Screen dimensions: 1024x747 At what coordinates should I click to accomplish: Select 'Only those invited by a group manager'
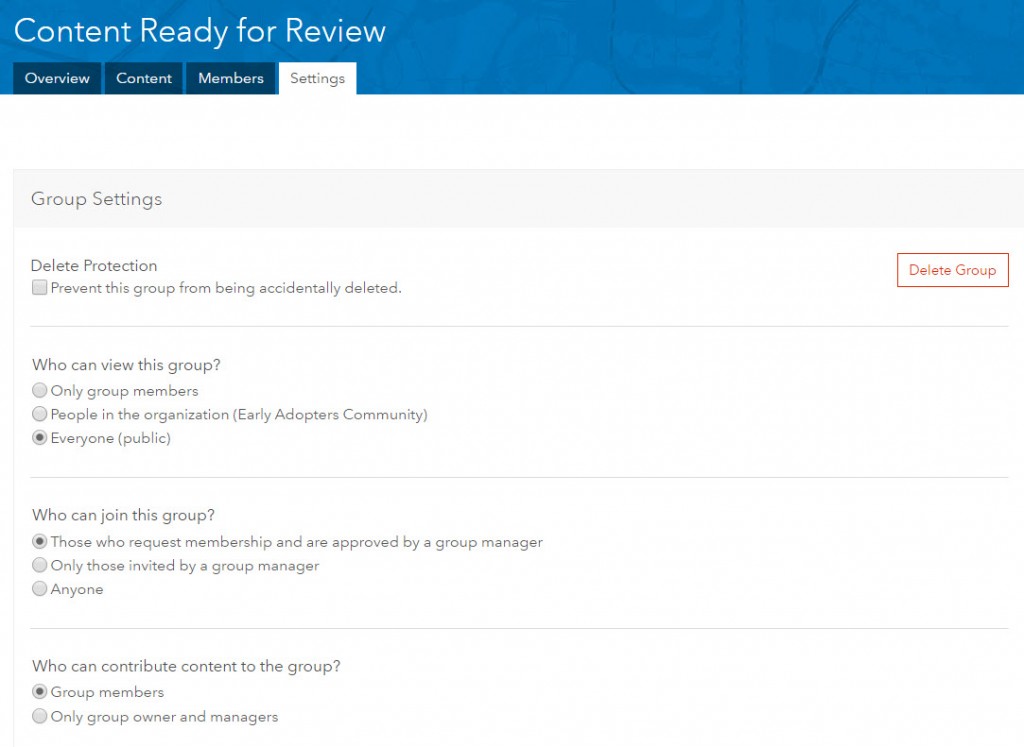[x=39, y=565]
